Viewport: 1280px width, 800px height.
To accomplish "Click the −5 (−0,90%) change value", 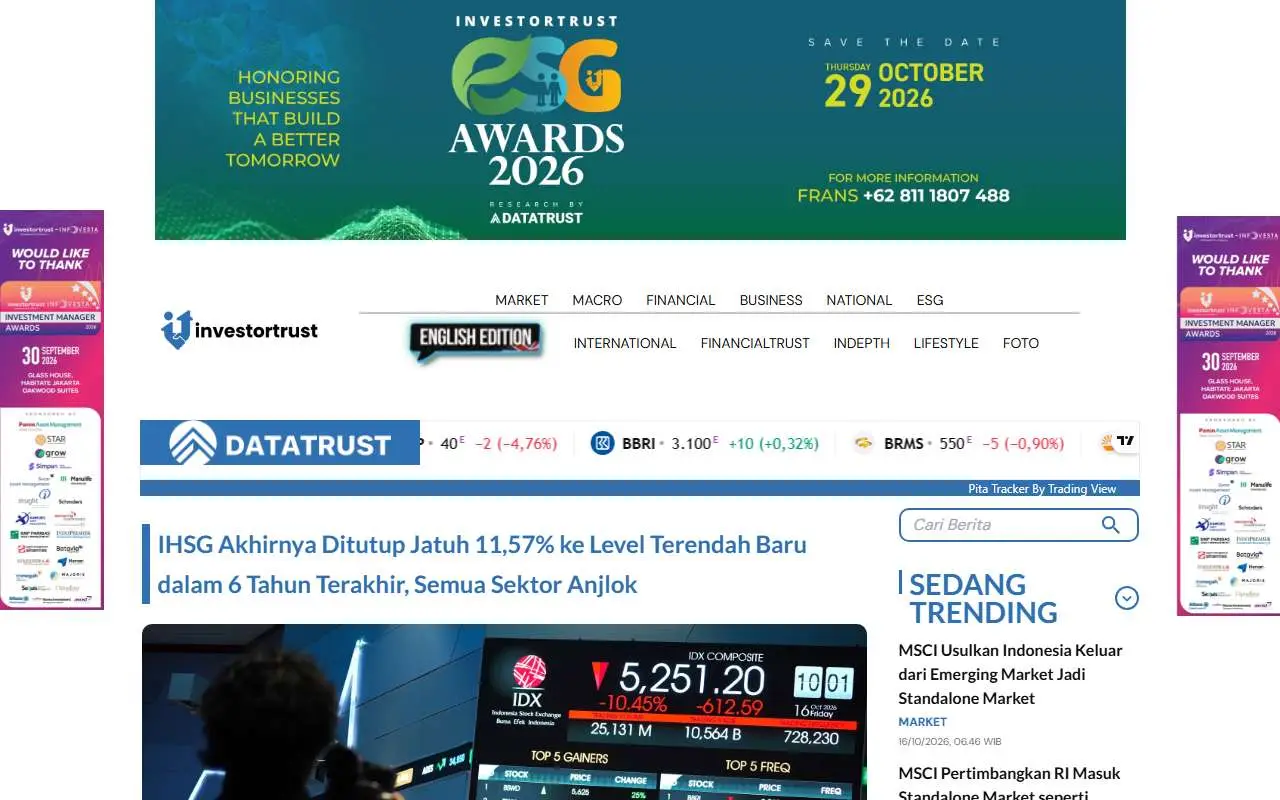I will 1022,443.
